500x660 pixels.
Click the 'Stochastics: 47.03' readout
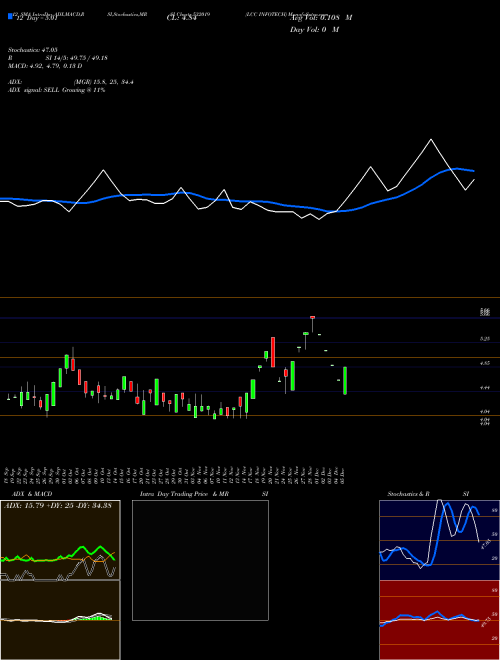pos(33,50)
